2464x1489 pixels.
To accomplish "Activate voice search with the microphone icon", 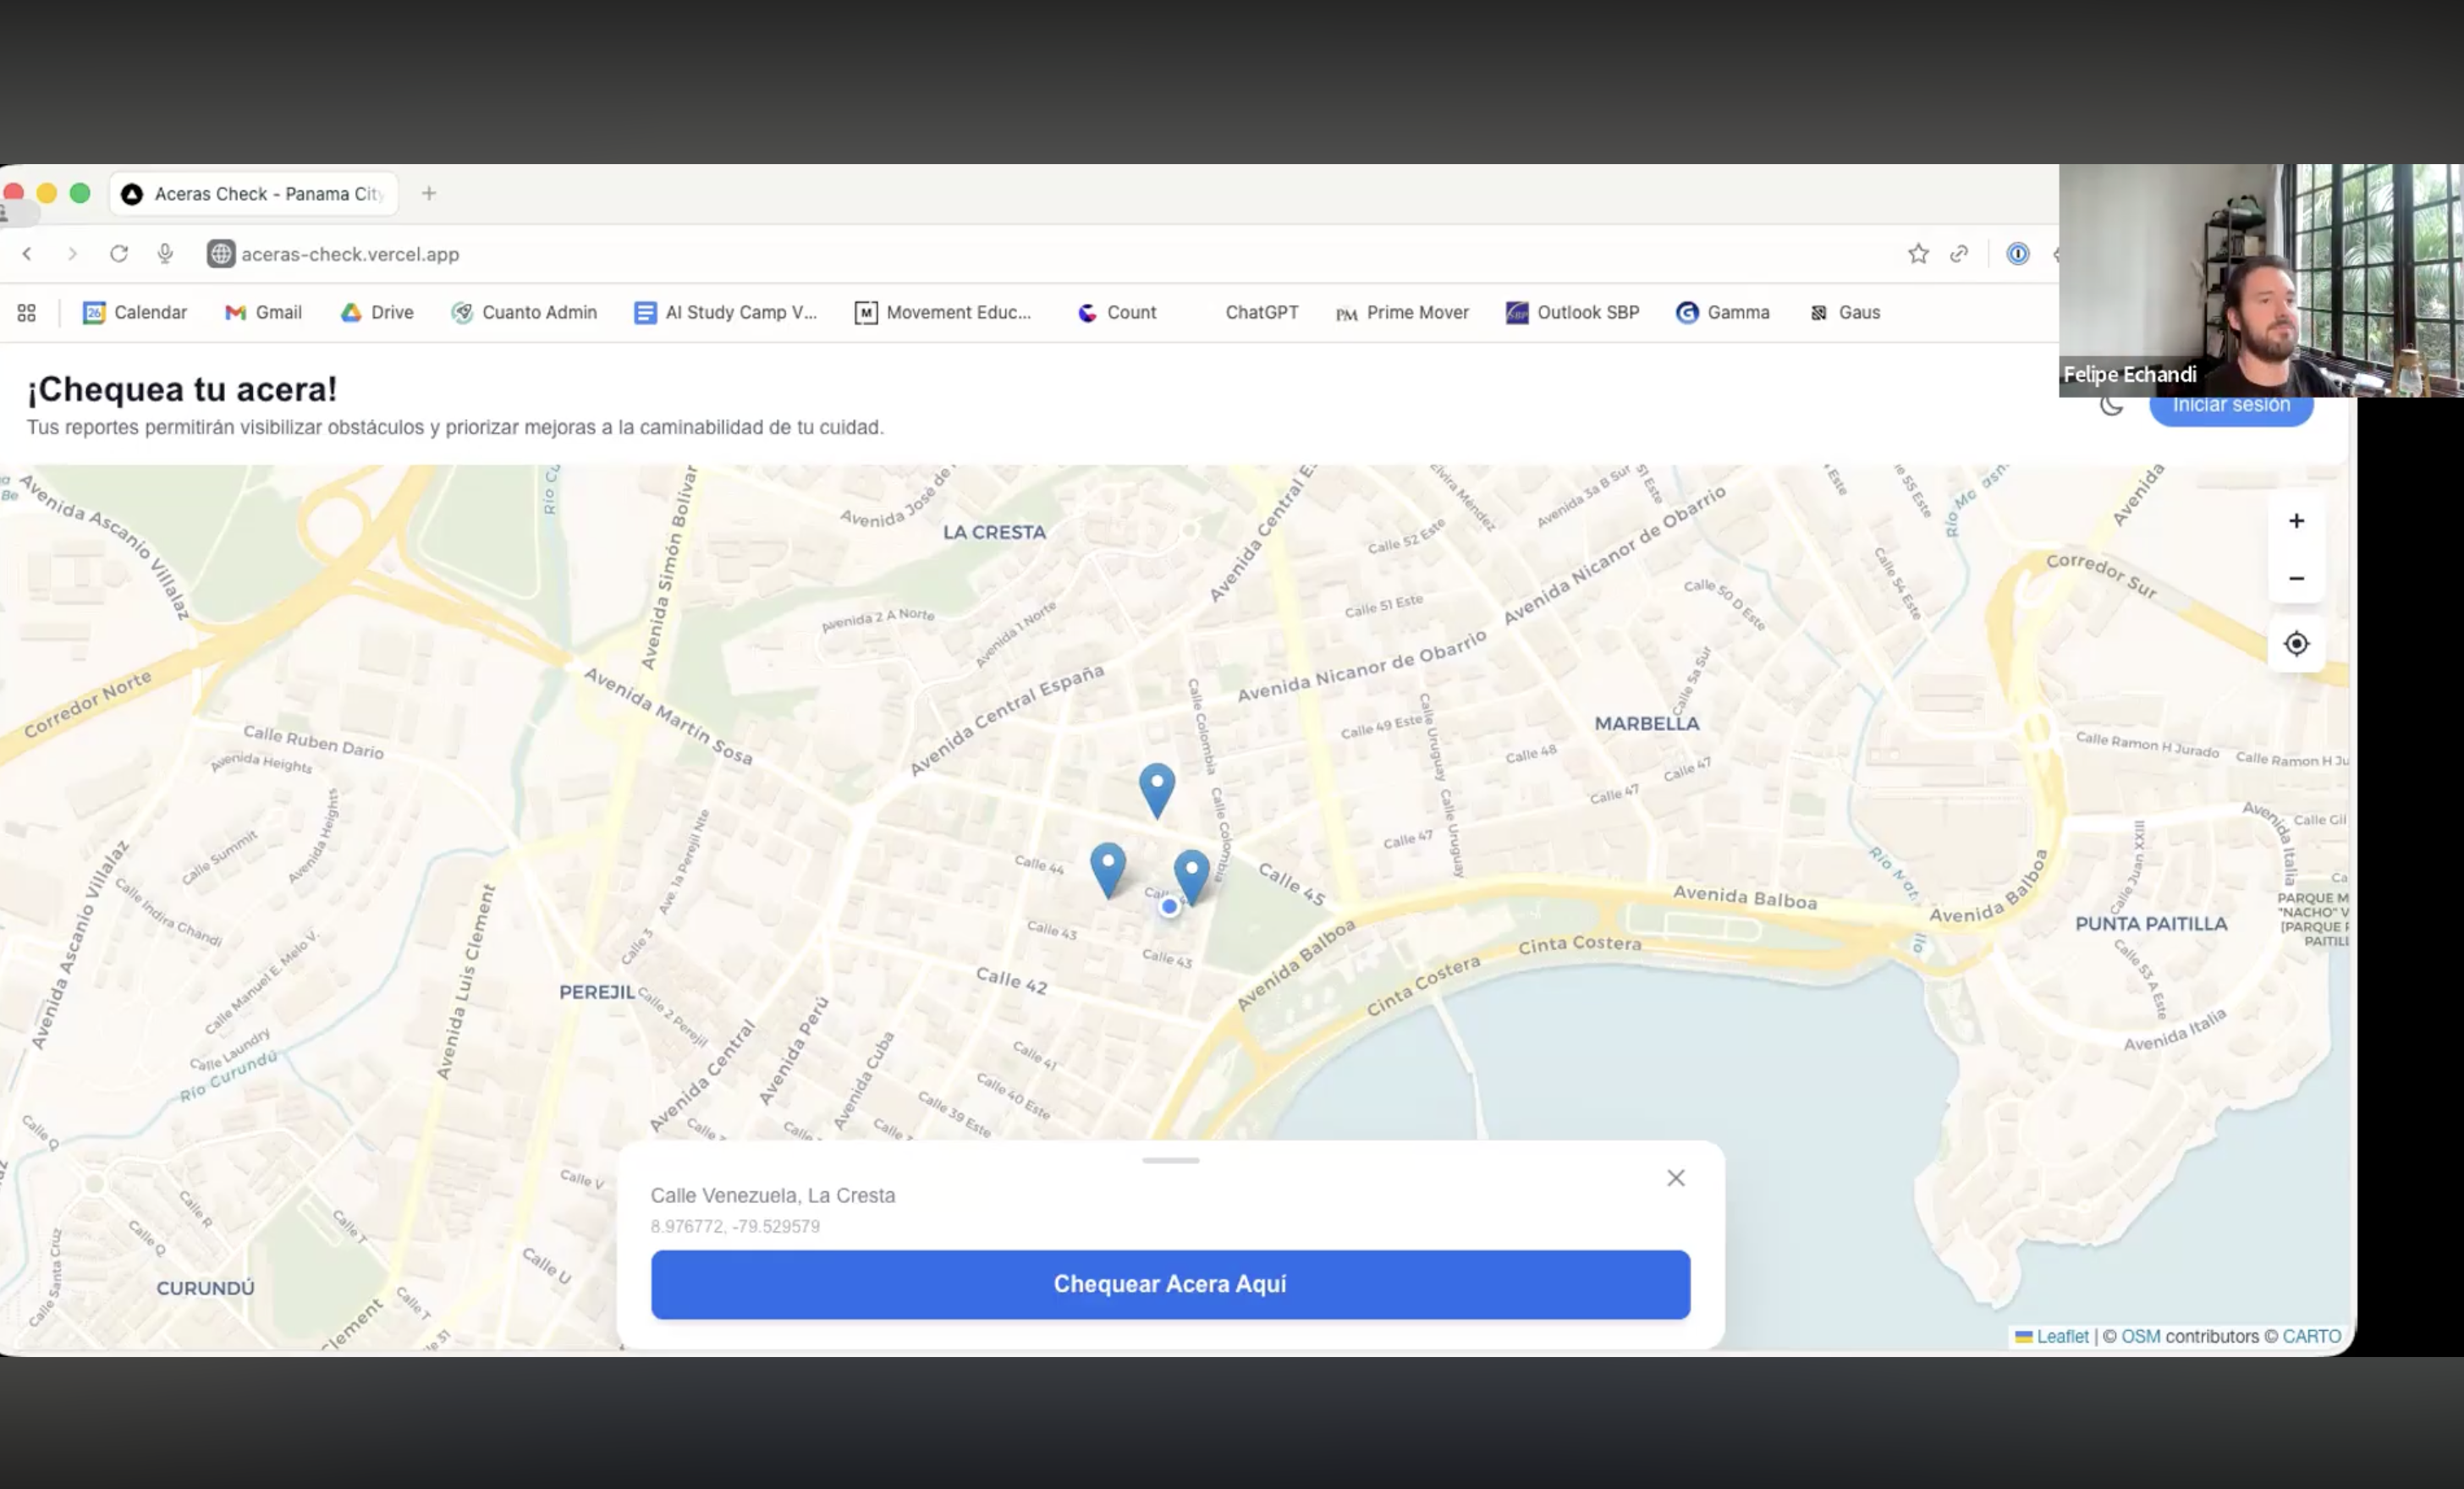I will click(165, 254).
